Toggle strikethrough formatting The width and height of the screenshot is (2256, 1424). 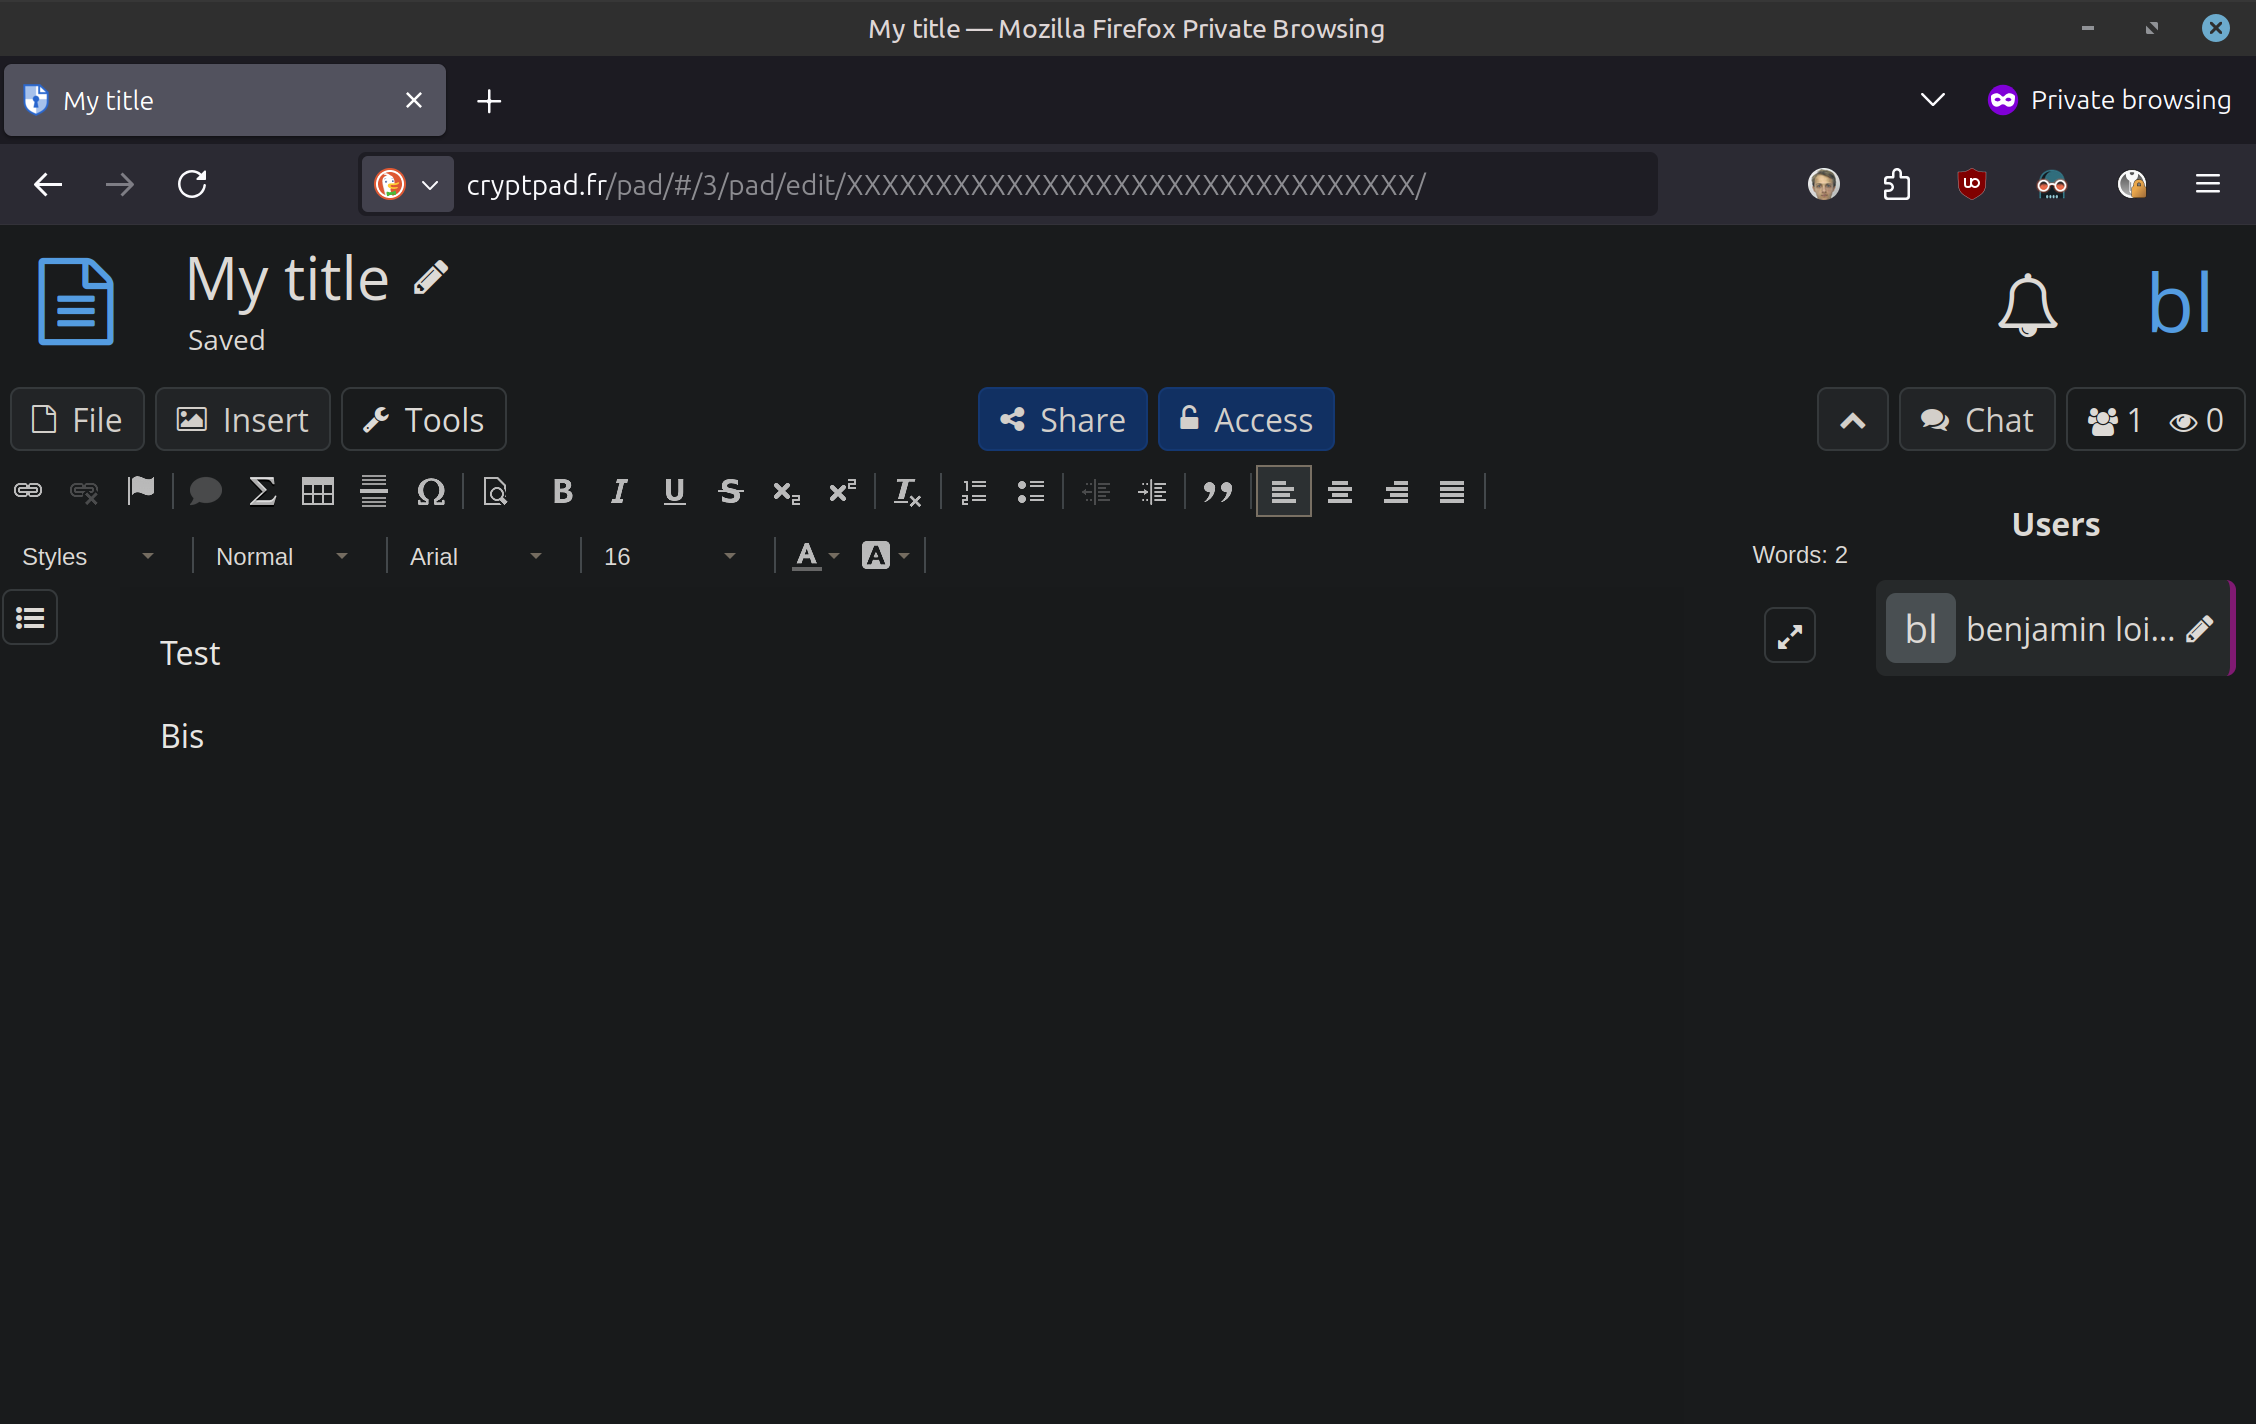click(730, 491)
